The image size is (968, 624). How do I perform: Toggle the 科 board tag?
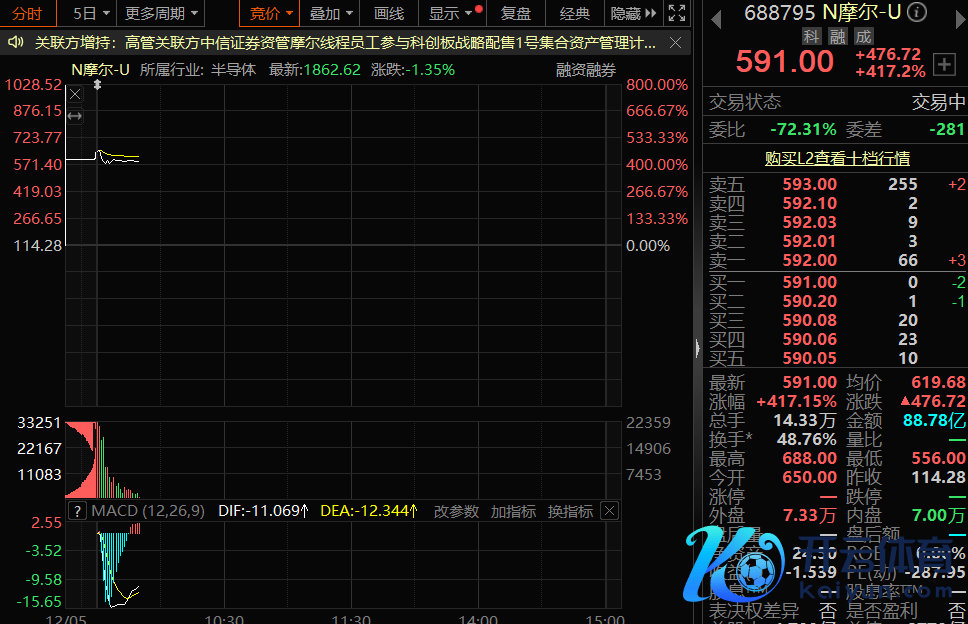click(x=812, y=36)
